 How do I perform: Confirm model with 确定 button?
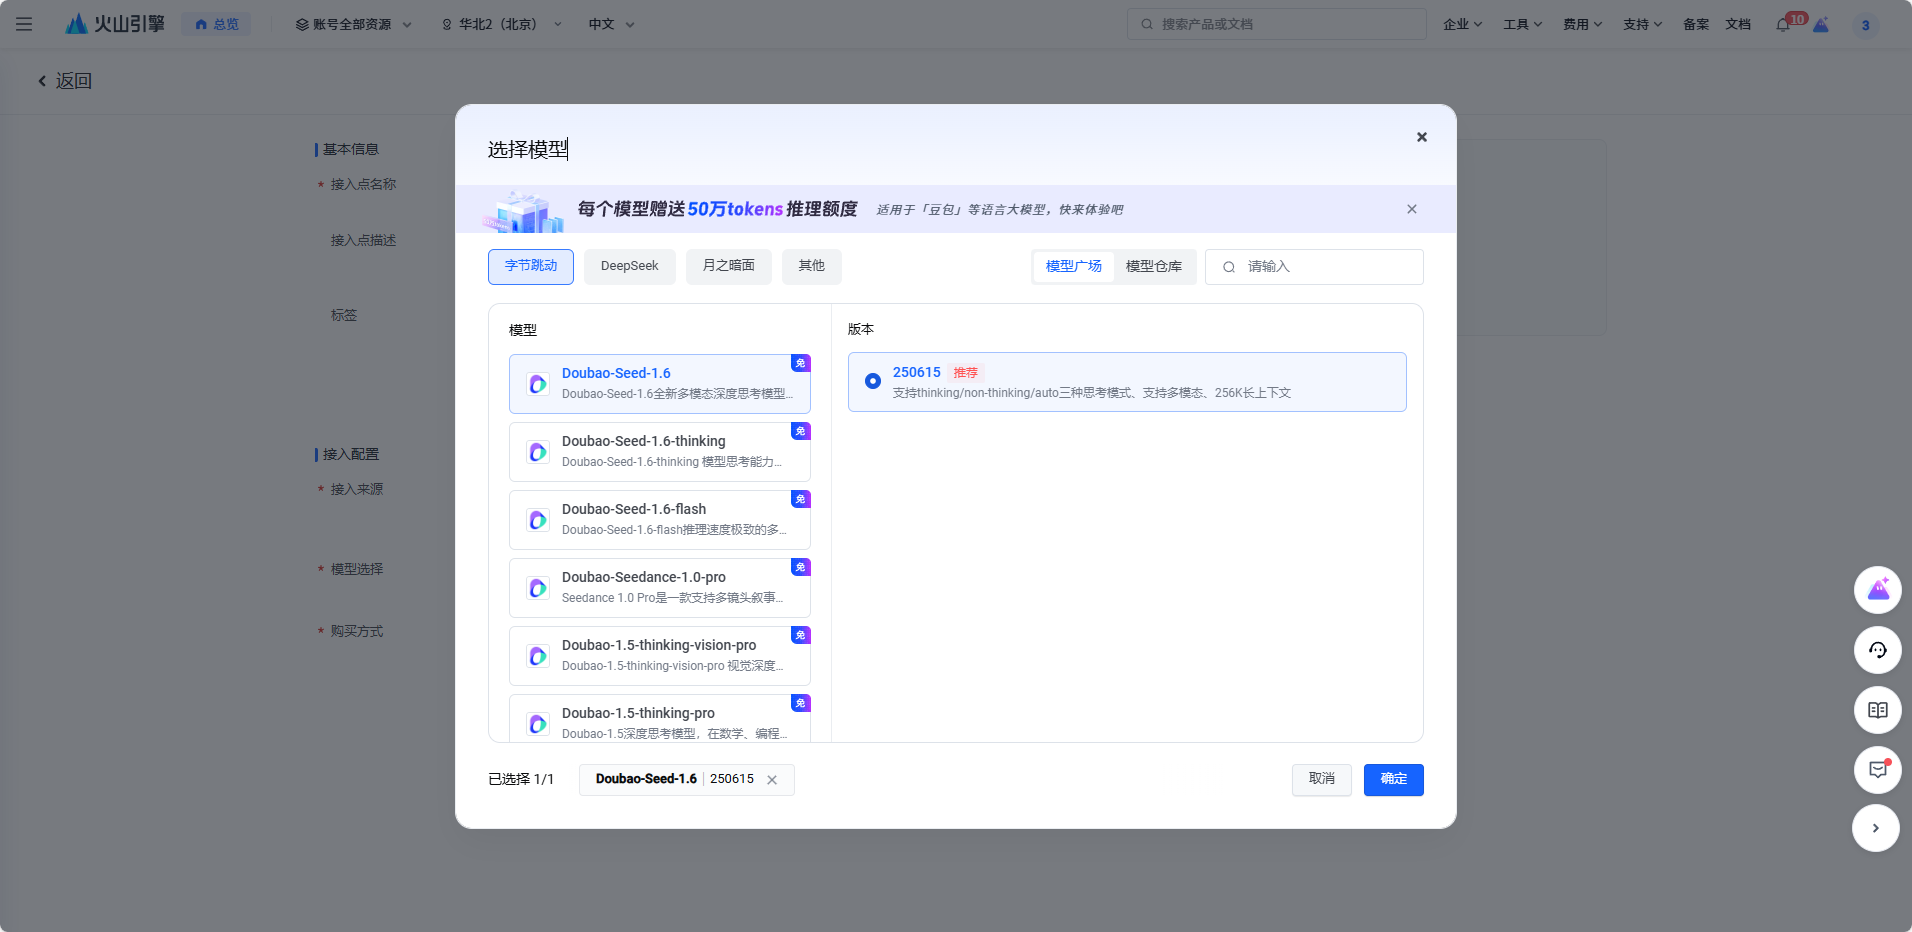(x=1394, y=780)
